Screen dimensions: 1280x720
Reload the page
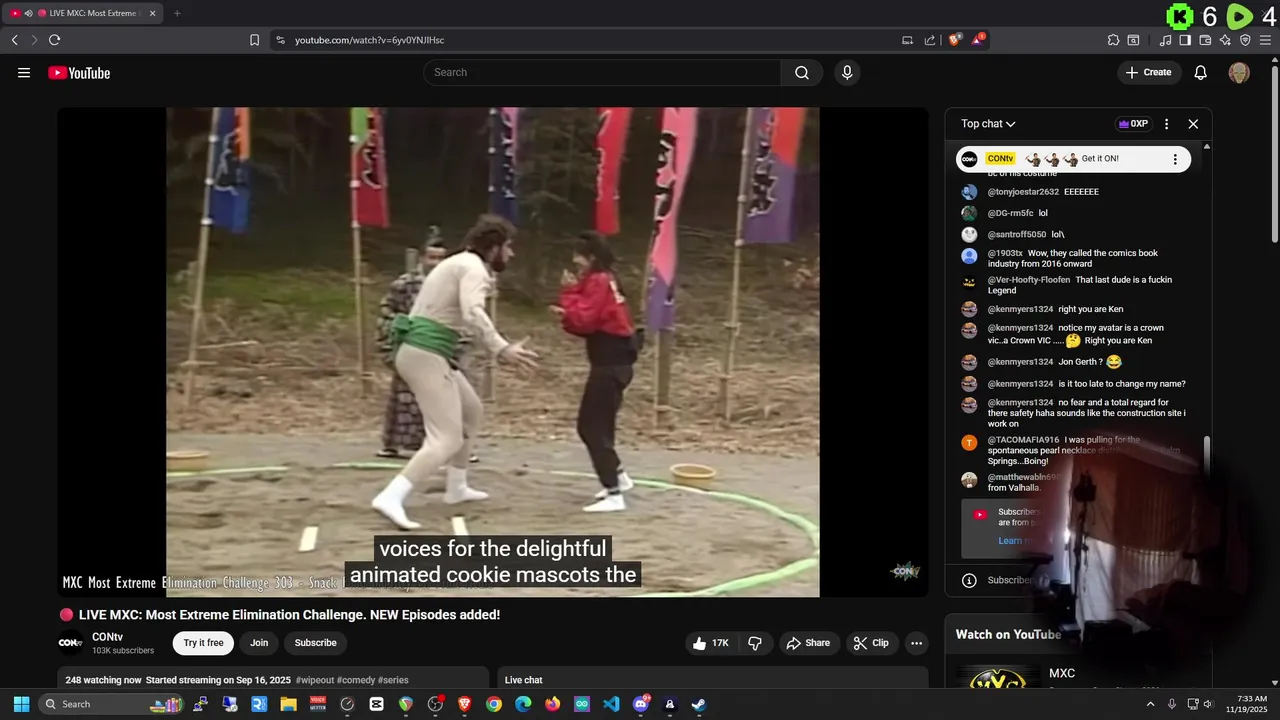point(54,40)
